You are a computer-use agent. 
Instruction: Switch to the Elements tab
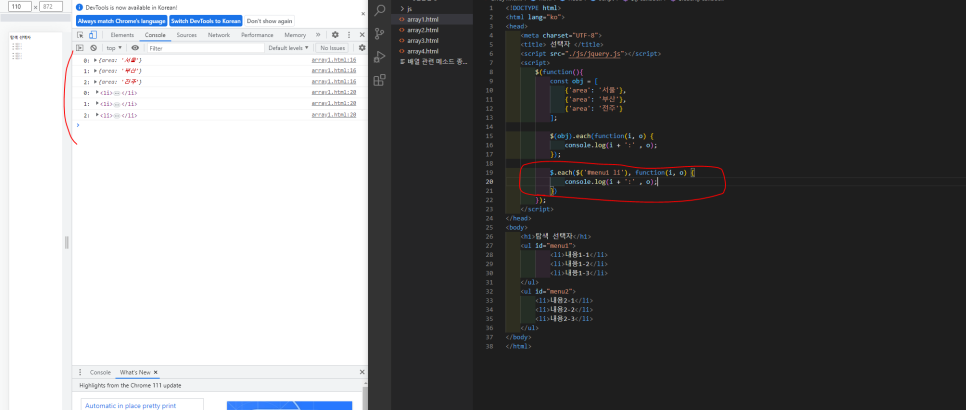pos(123,35)
